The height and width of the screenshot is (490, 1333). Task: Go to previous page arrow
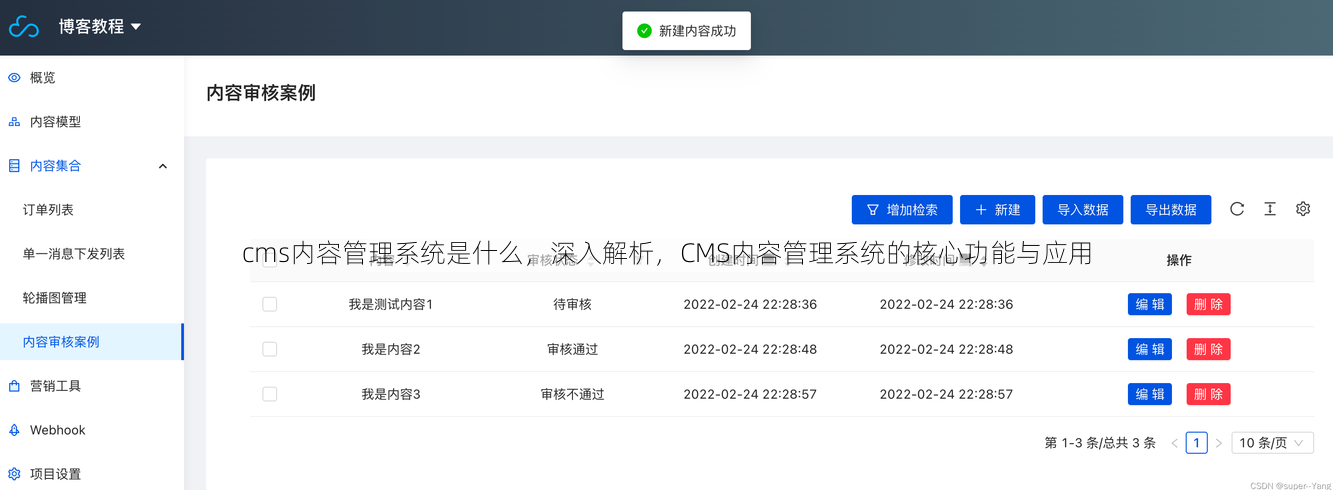[1175, 443]
